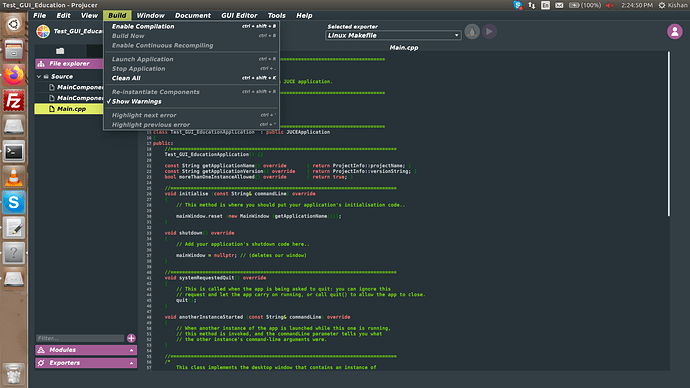Expand the Exporters panel
The image size is (690, 388).
86,363
